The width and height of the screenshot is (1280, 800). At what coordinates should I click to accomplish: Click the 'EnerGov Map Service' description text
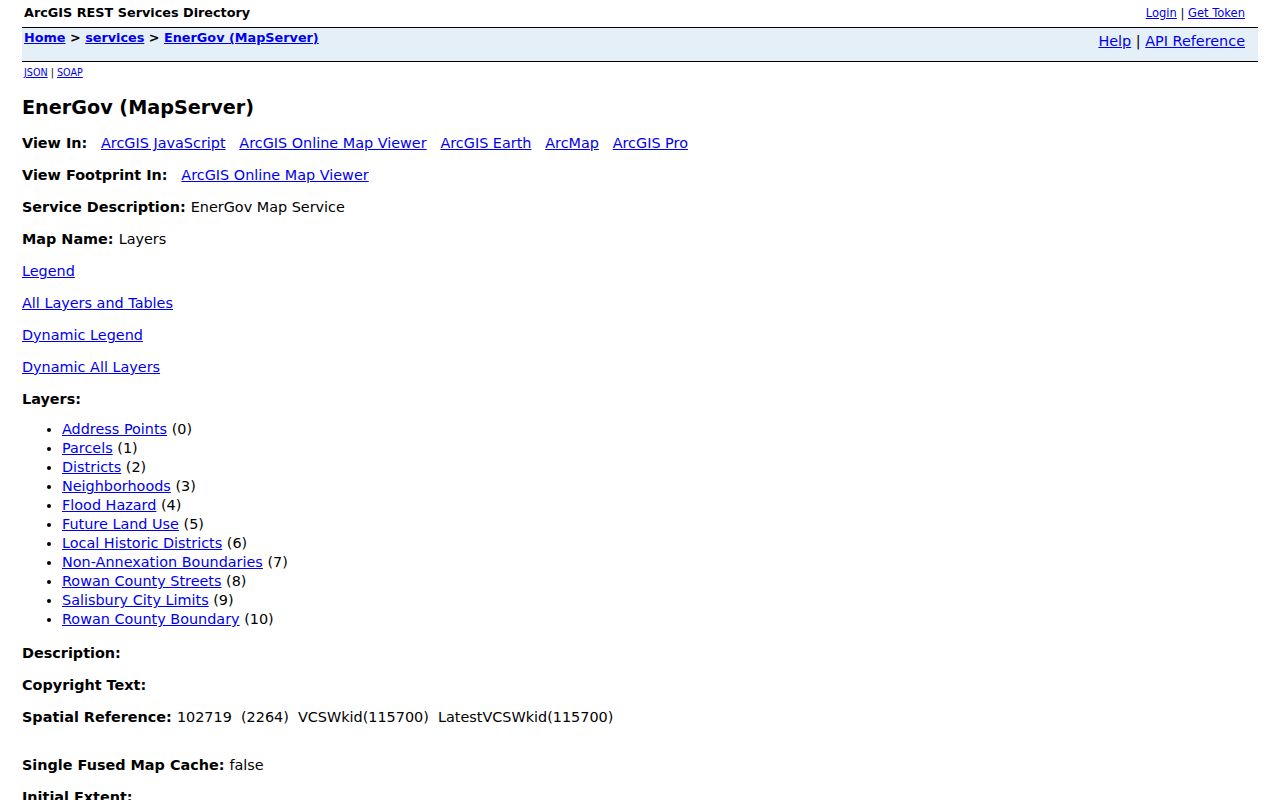pyautogui.click(x=267, y=207)
